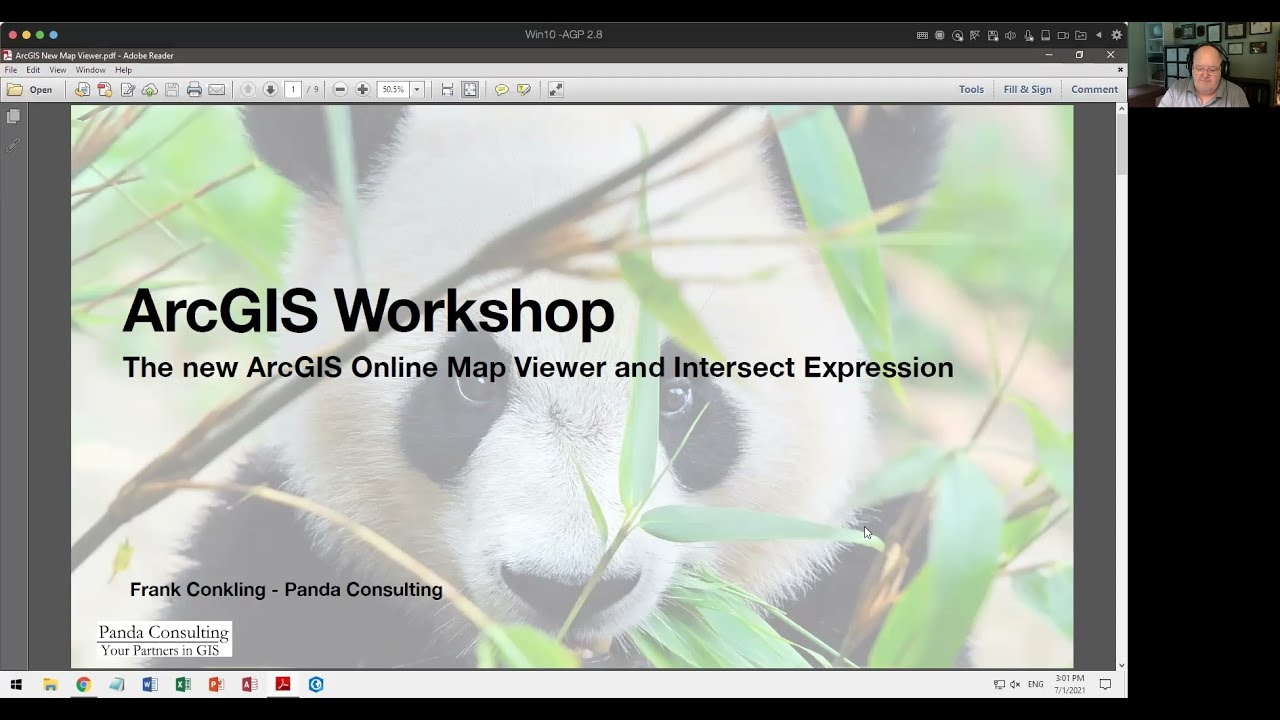1280x720 pixels.
Task: Open the Window menu
Action: 90,70
